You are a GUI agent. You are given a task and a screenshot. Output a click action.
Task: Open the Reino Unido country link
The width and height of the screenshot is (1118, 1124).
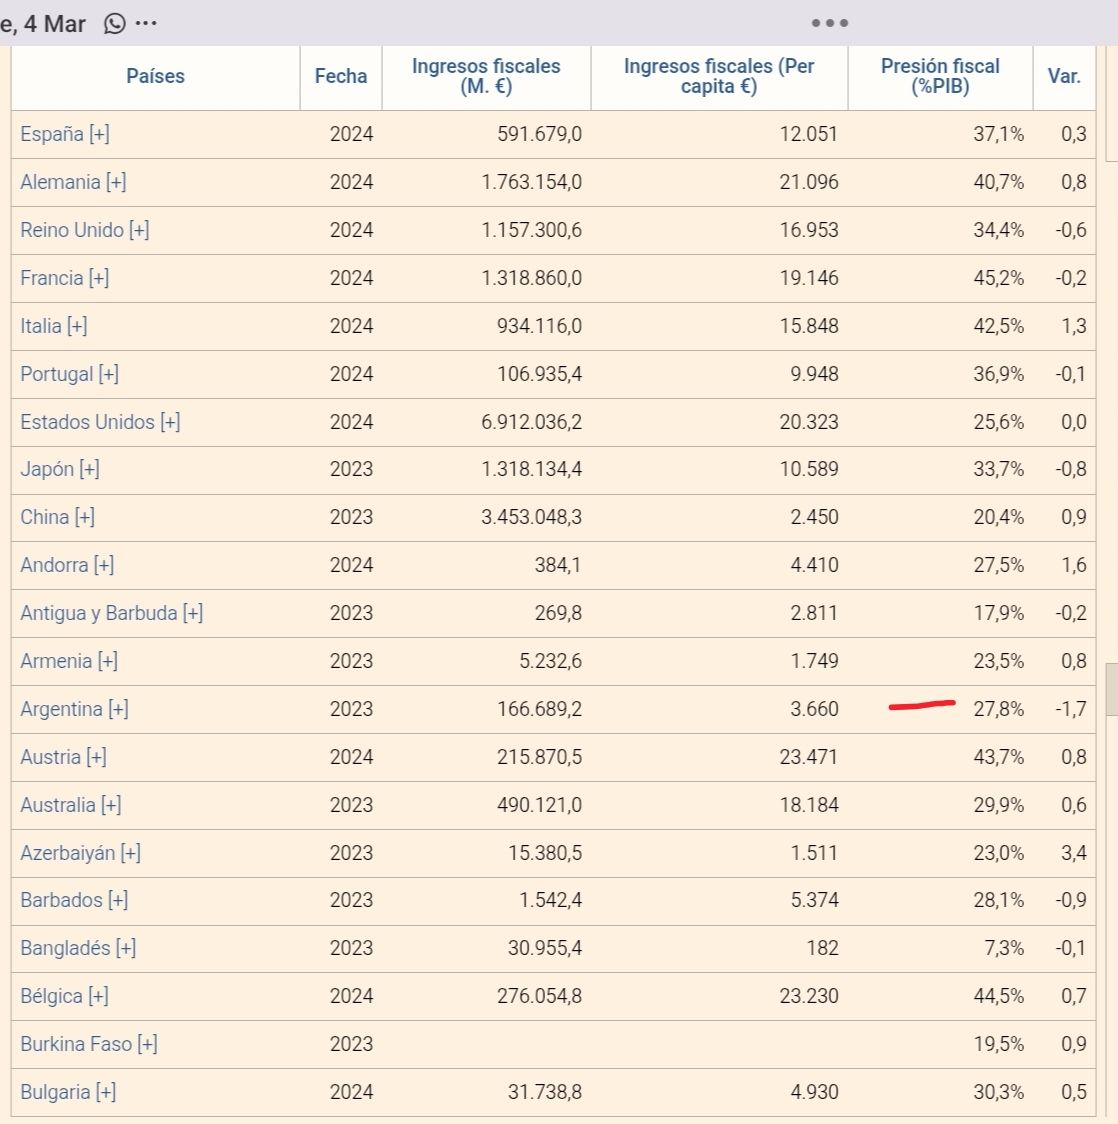click(72, 230)
